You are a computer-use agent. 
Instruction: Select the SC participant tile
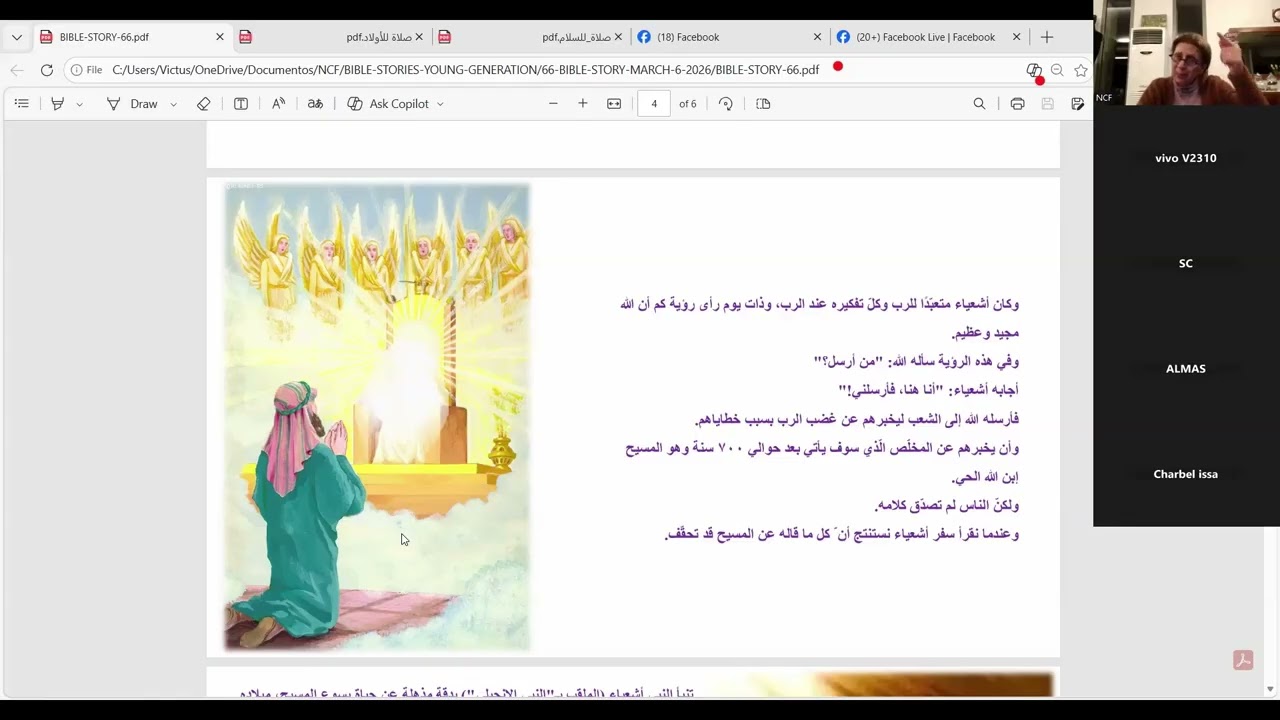[1186, 263]
